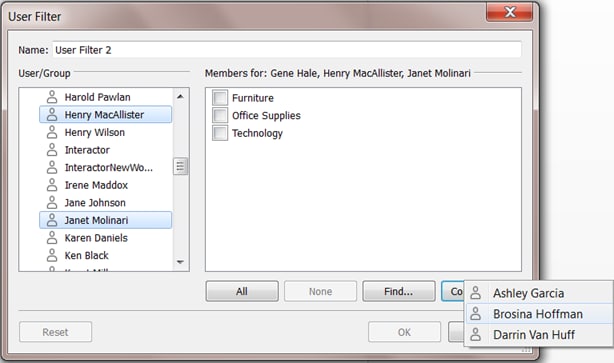The width and height of the screenshot is (614, 363).
Task: Select Ashley Garcia from the popup menu
Action: pyautogui.click(x=538, y=293)
